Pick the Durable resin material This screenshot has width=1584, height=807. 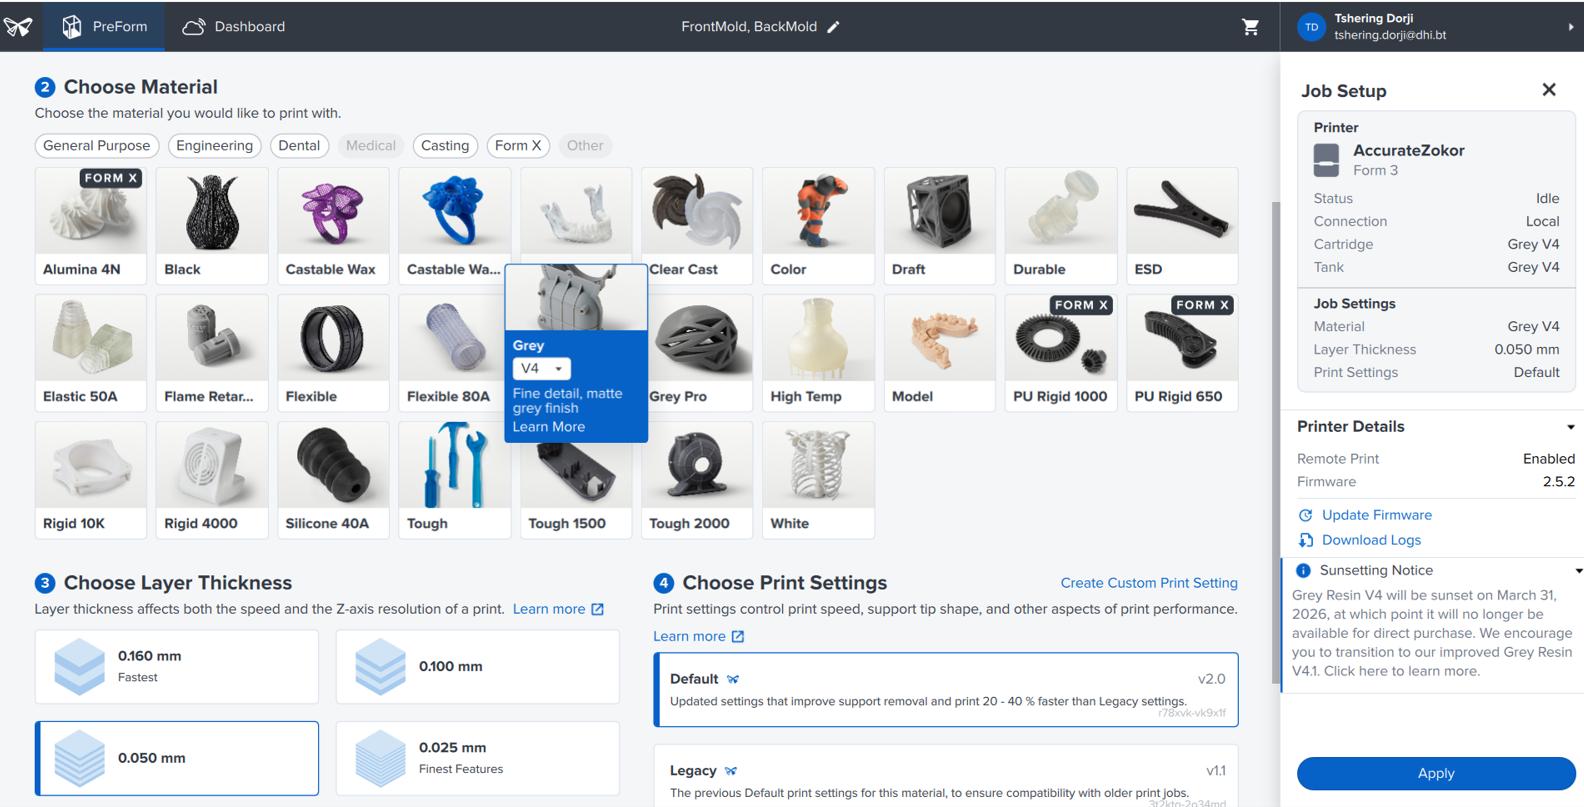tap(1061, 226)
